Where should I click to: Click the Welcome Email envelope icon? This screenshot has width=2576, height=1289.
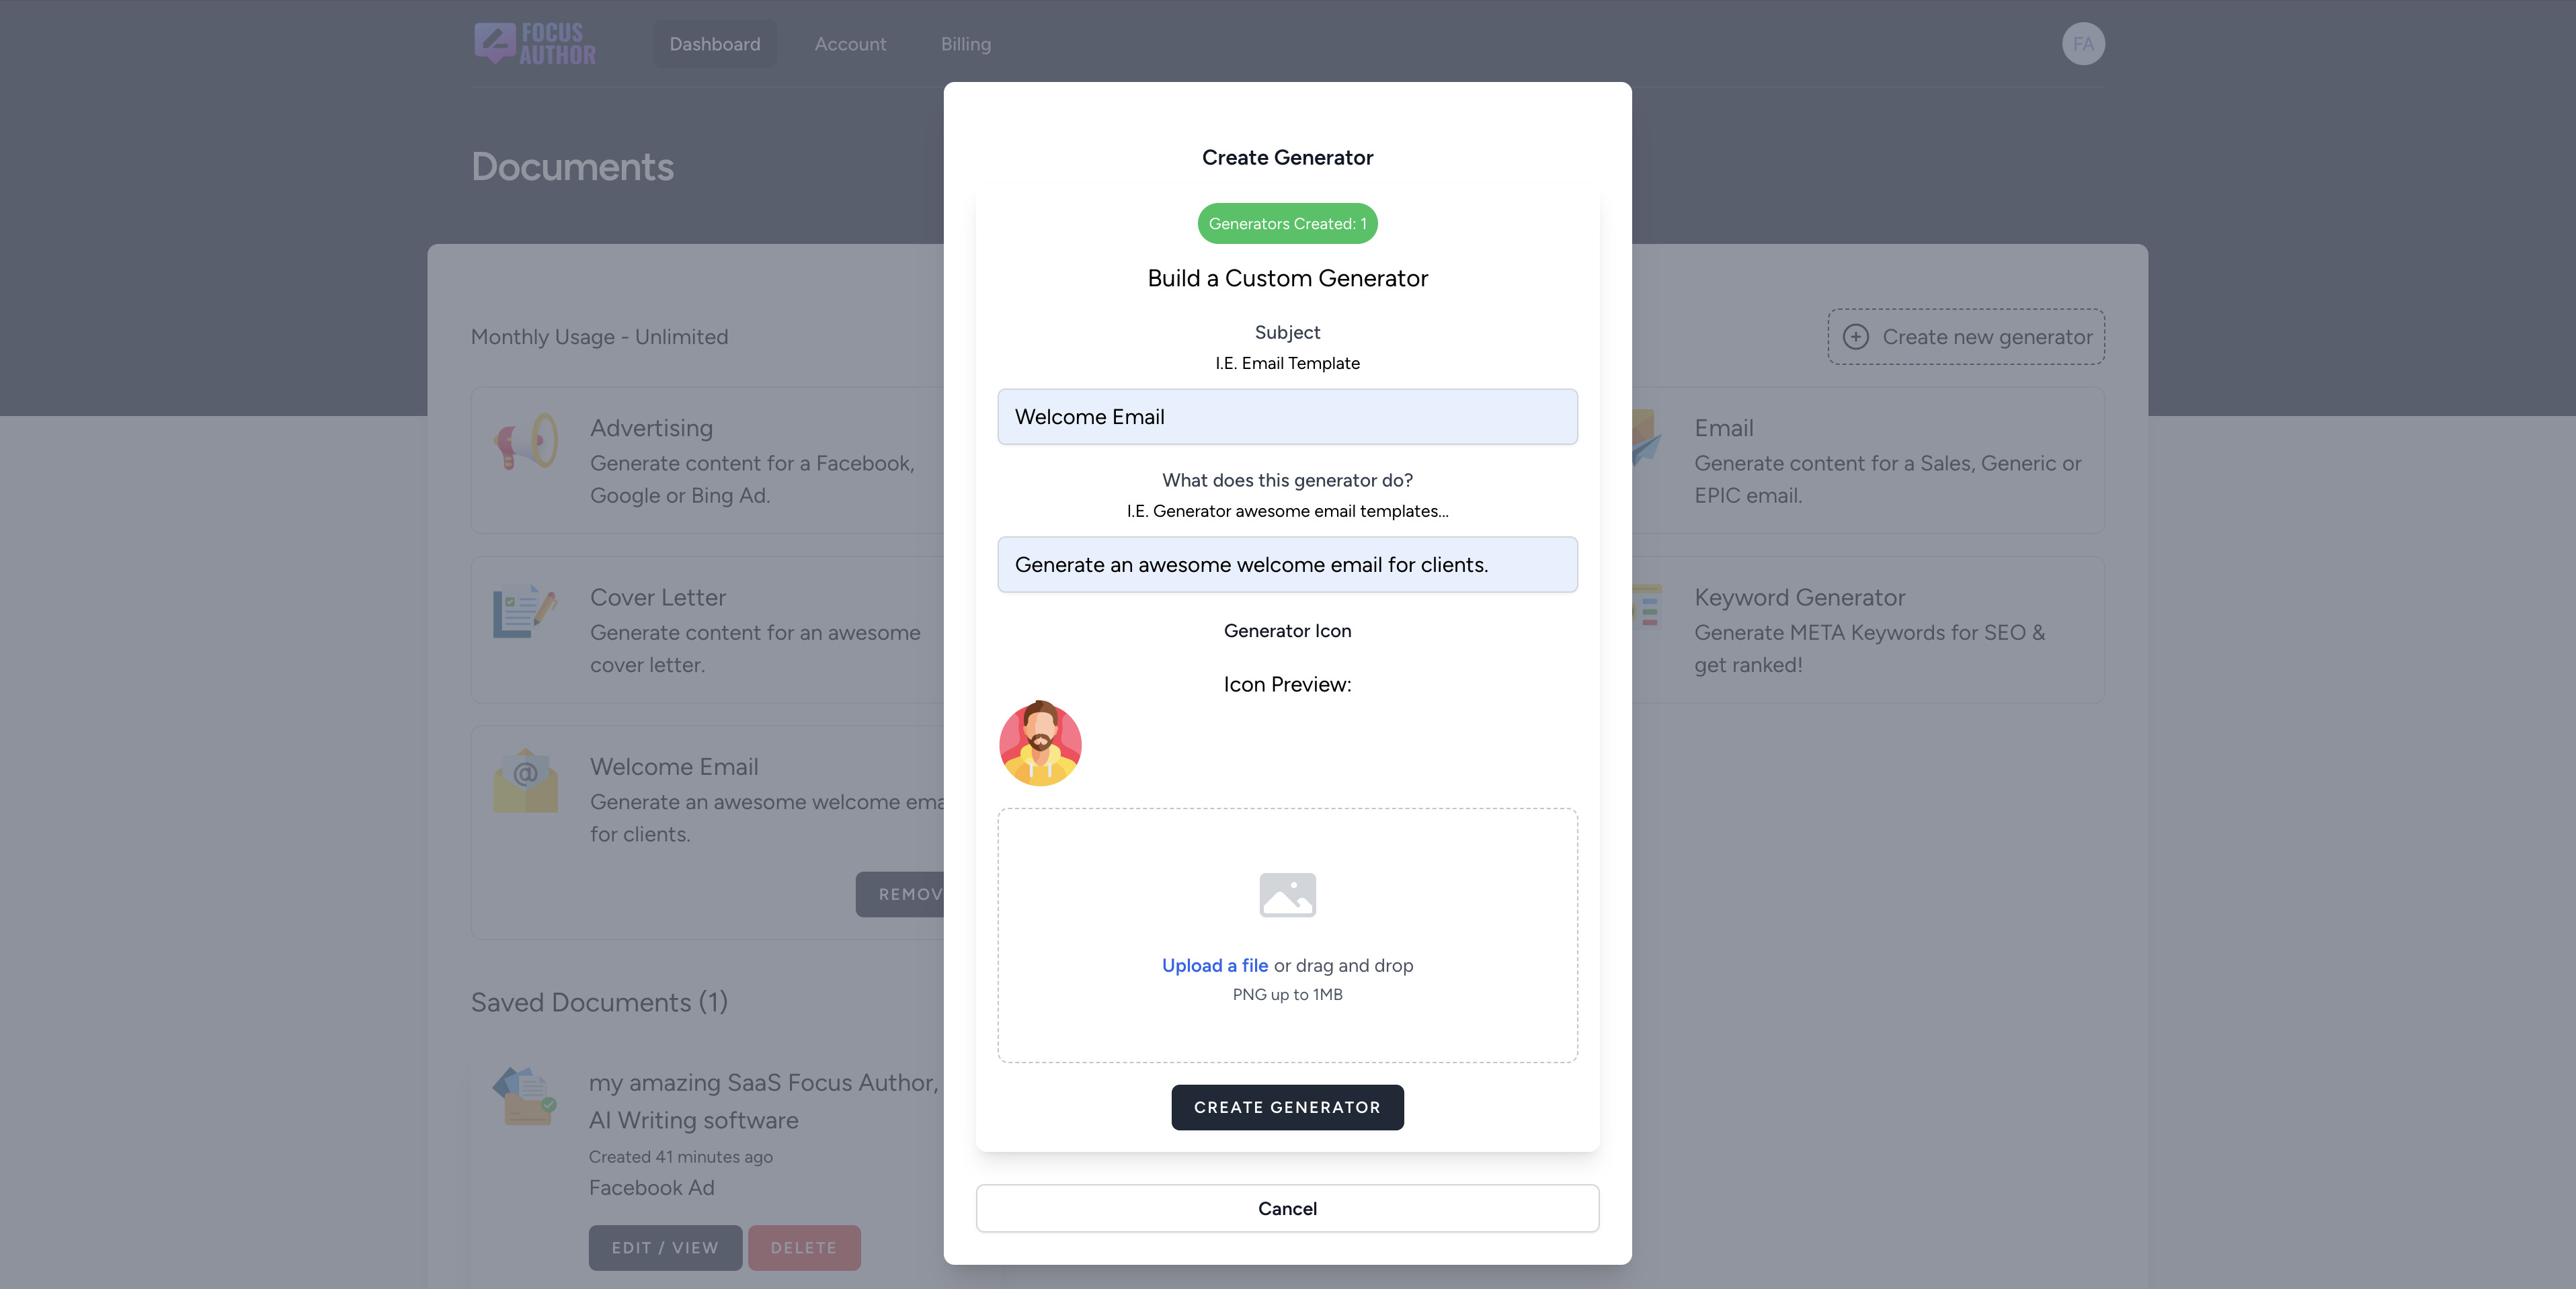point(525,781)
